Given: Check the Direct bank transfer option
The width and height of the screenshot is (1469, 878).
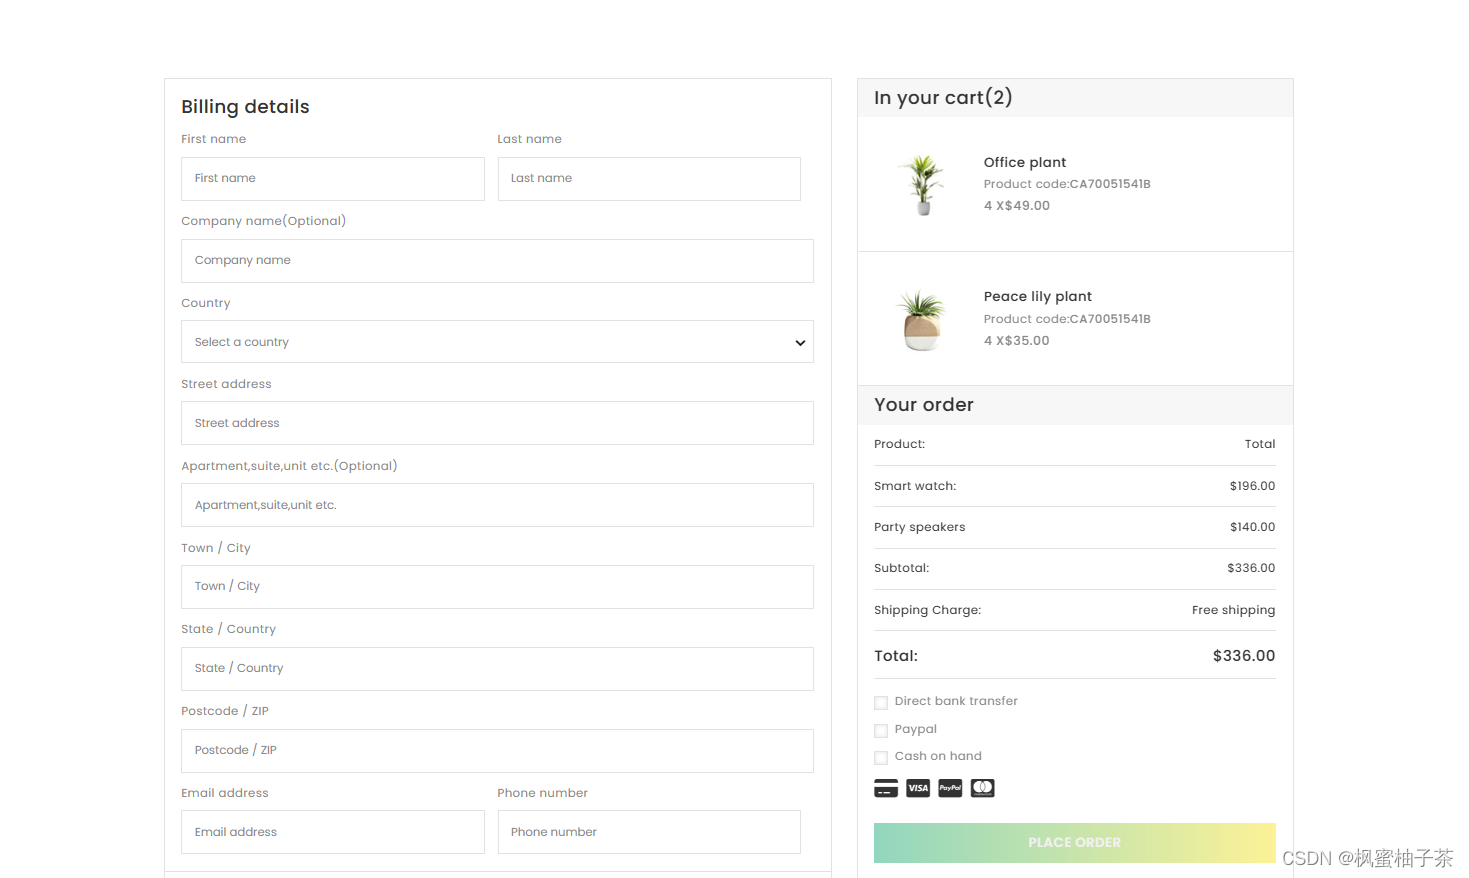Looking at the screenshot, I should pyautogui.click(x=881, y=703).
